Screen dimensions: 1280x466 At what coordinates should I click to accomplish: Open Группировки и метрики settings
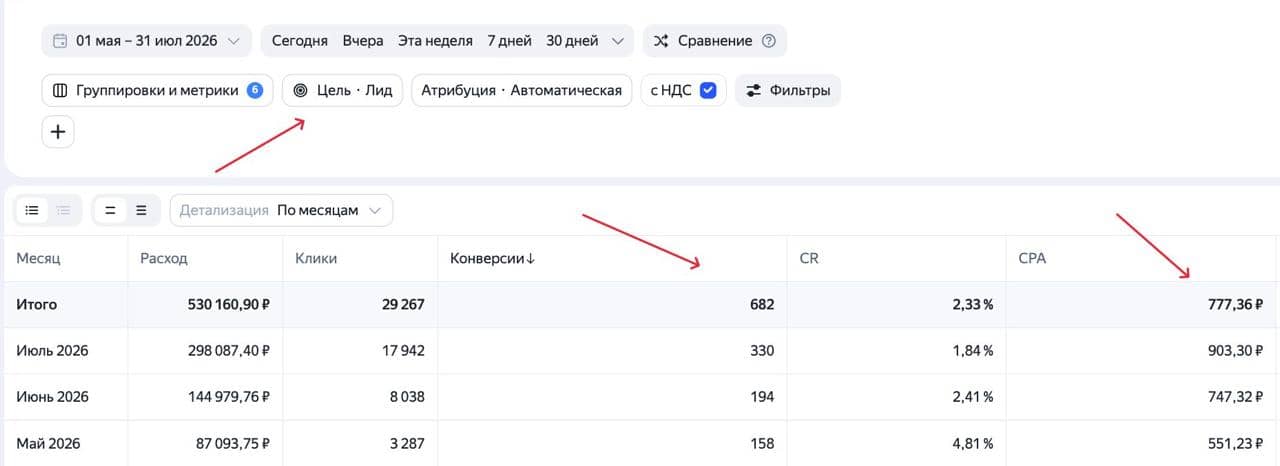coord(157,90)
